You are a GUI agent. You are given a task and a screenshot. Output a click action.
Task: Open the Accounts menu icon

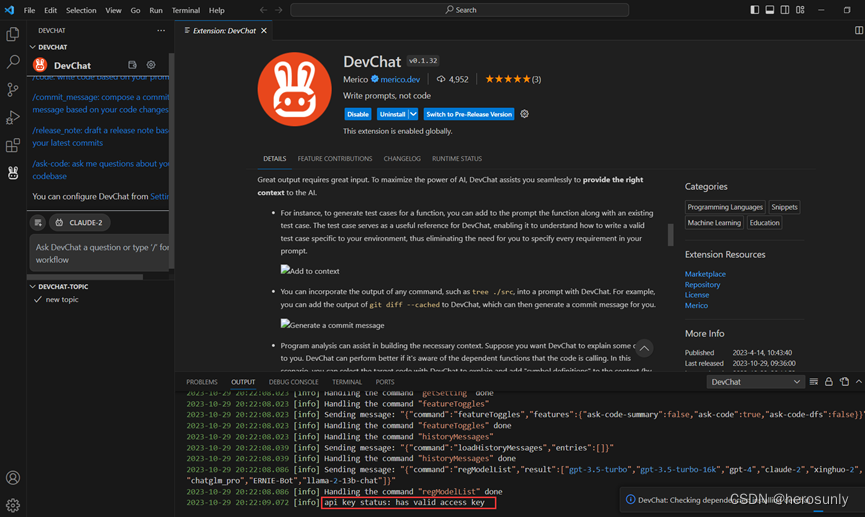coord(13,478)
